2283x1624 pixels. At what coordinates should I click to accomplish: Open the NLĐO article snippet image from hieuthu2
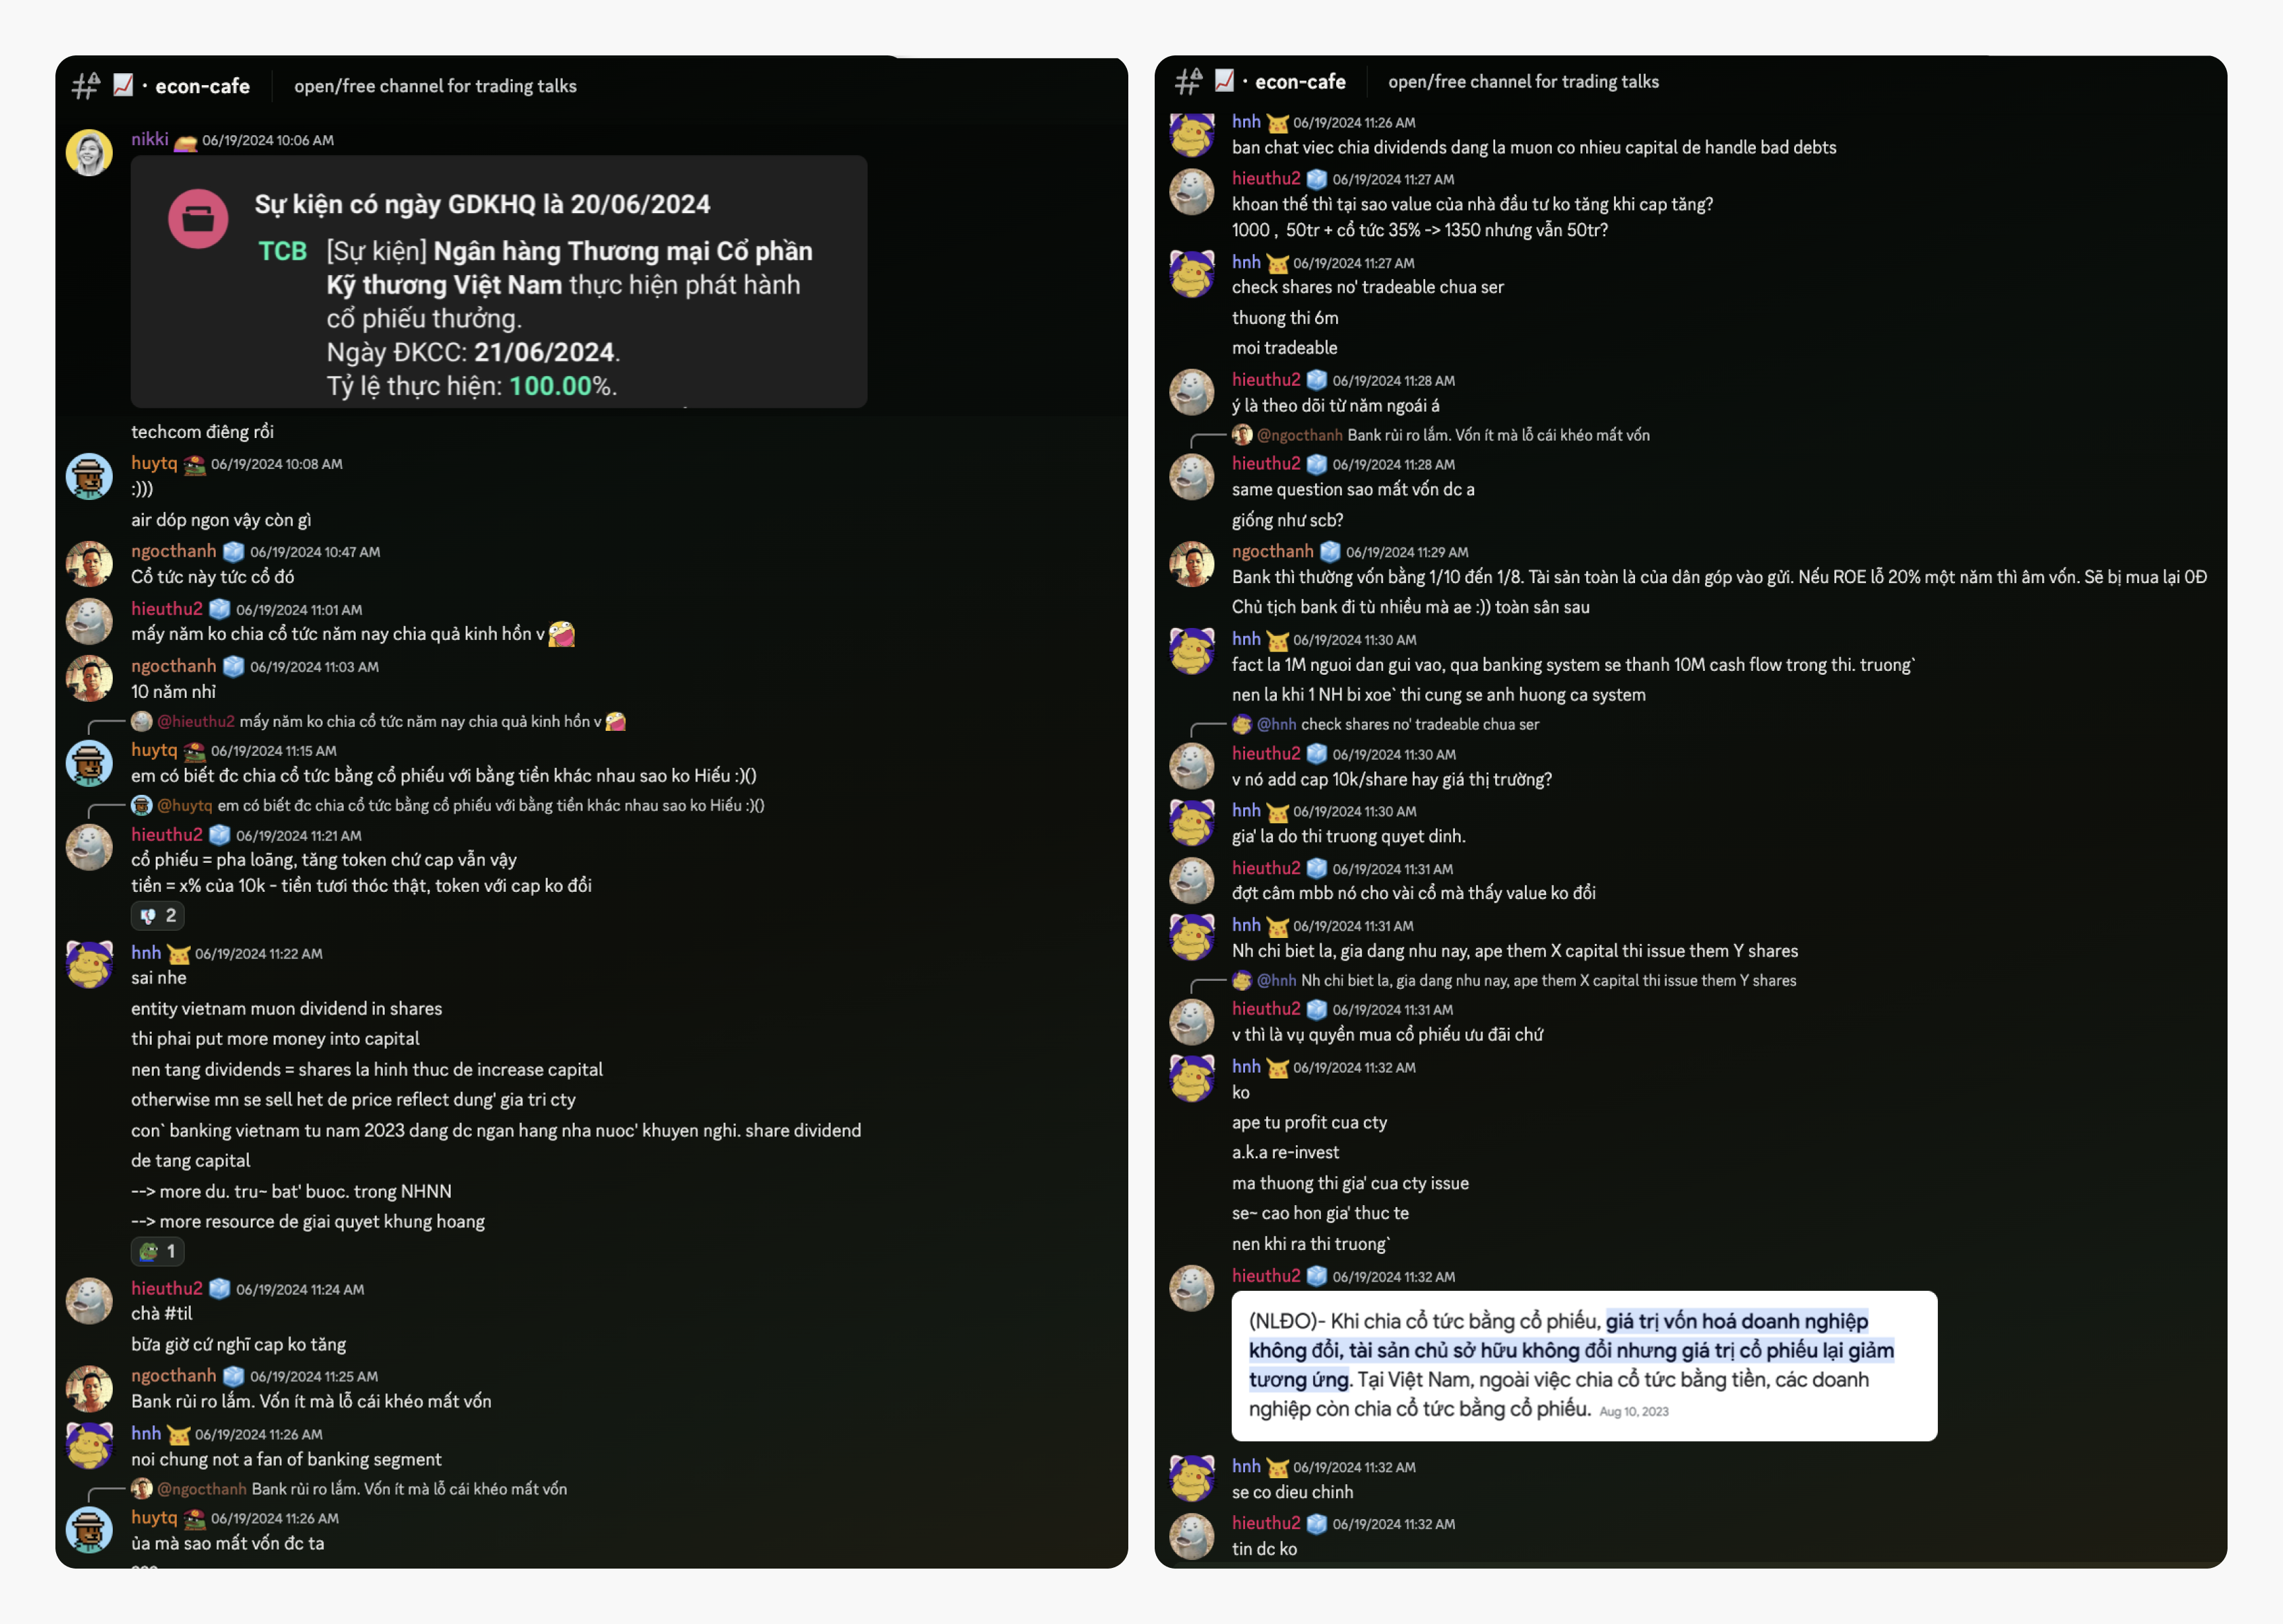click(x=1584, y=1366)
